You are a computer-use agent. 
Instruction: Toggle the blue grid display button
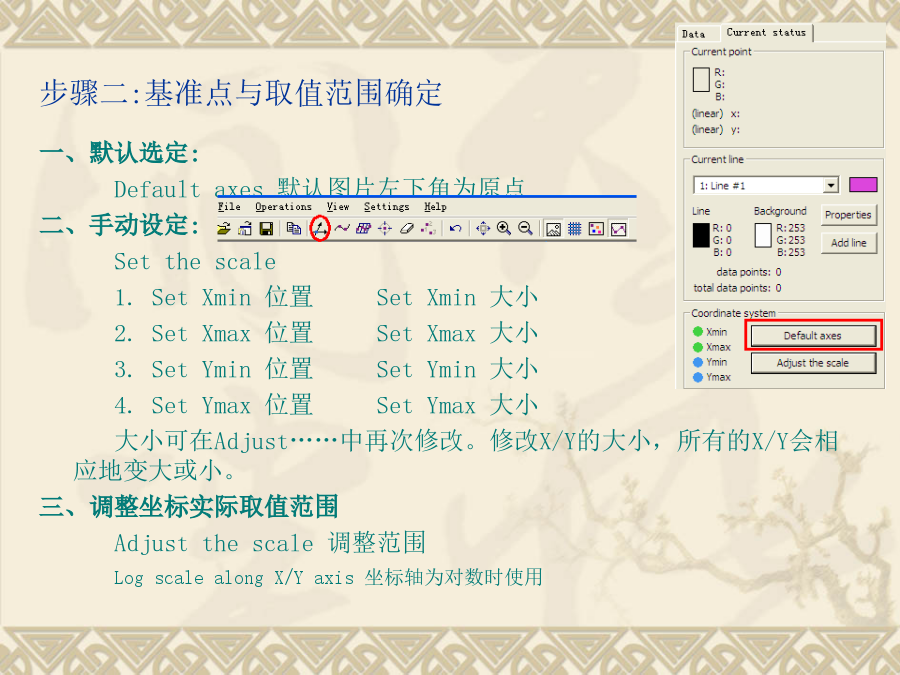[x=575, y=229]
